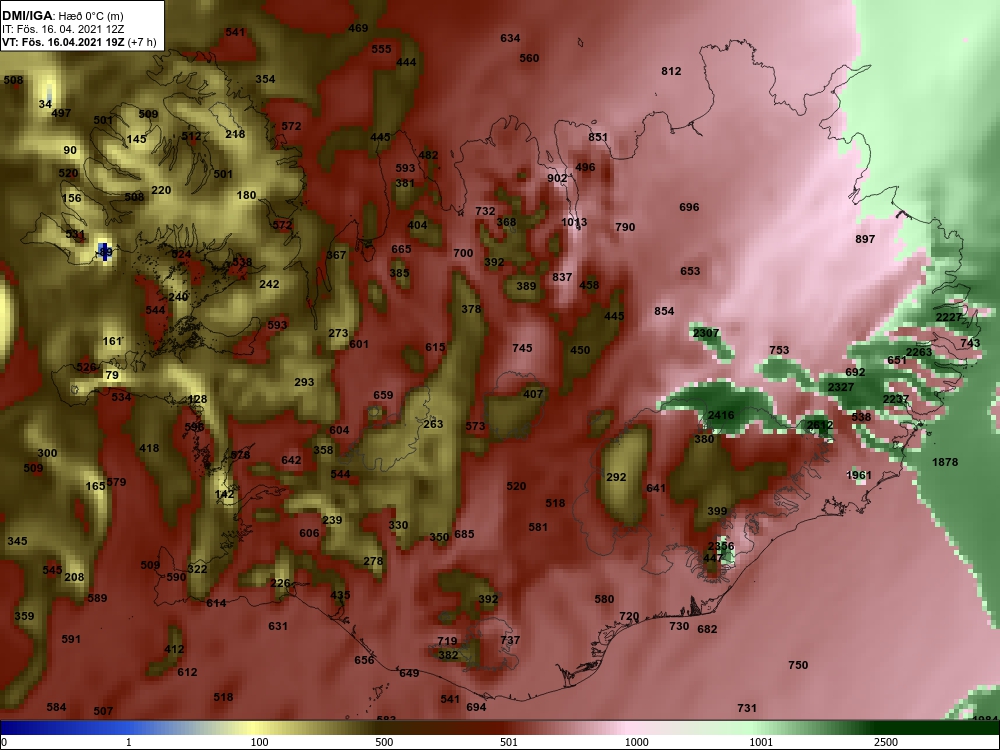Image resolution: width=1000 pixels, height=750 pixels.
Task: Click the yellow segment near scale label 100
Action: 255,728
